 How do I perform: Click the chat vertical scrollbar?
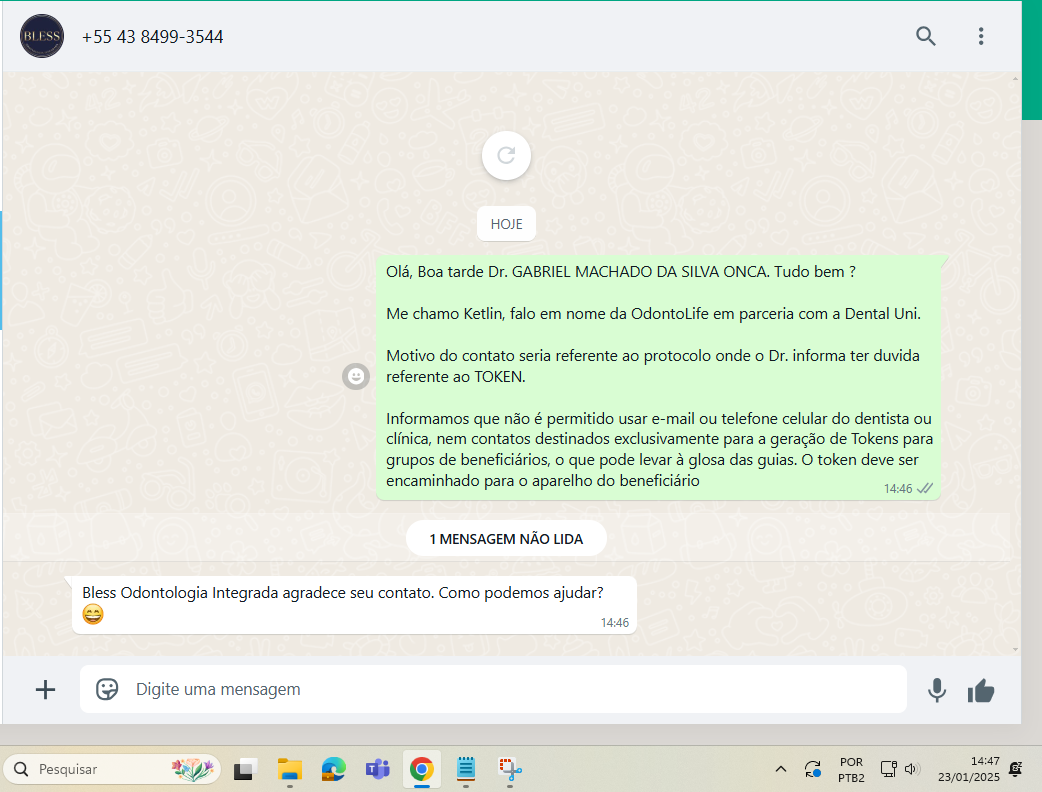pos(1015,363)
